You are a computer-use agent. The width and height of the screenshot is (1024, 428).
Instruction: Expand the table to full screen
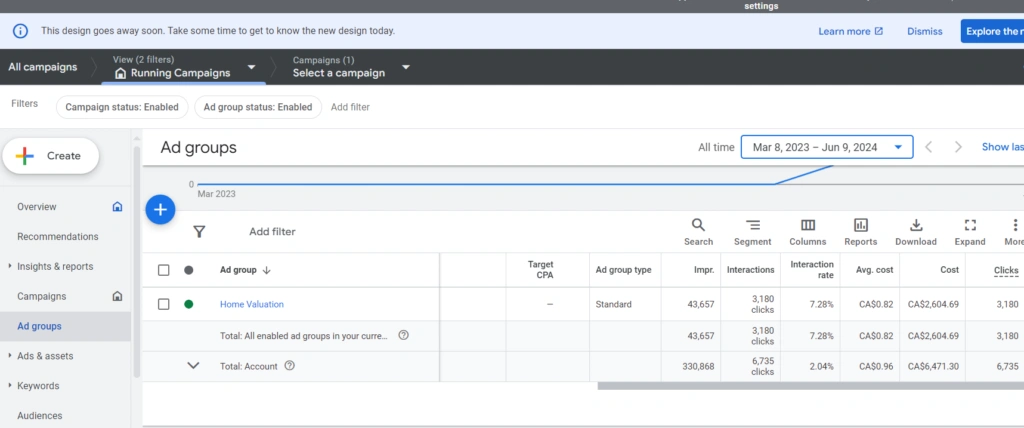click(969, 231)
